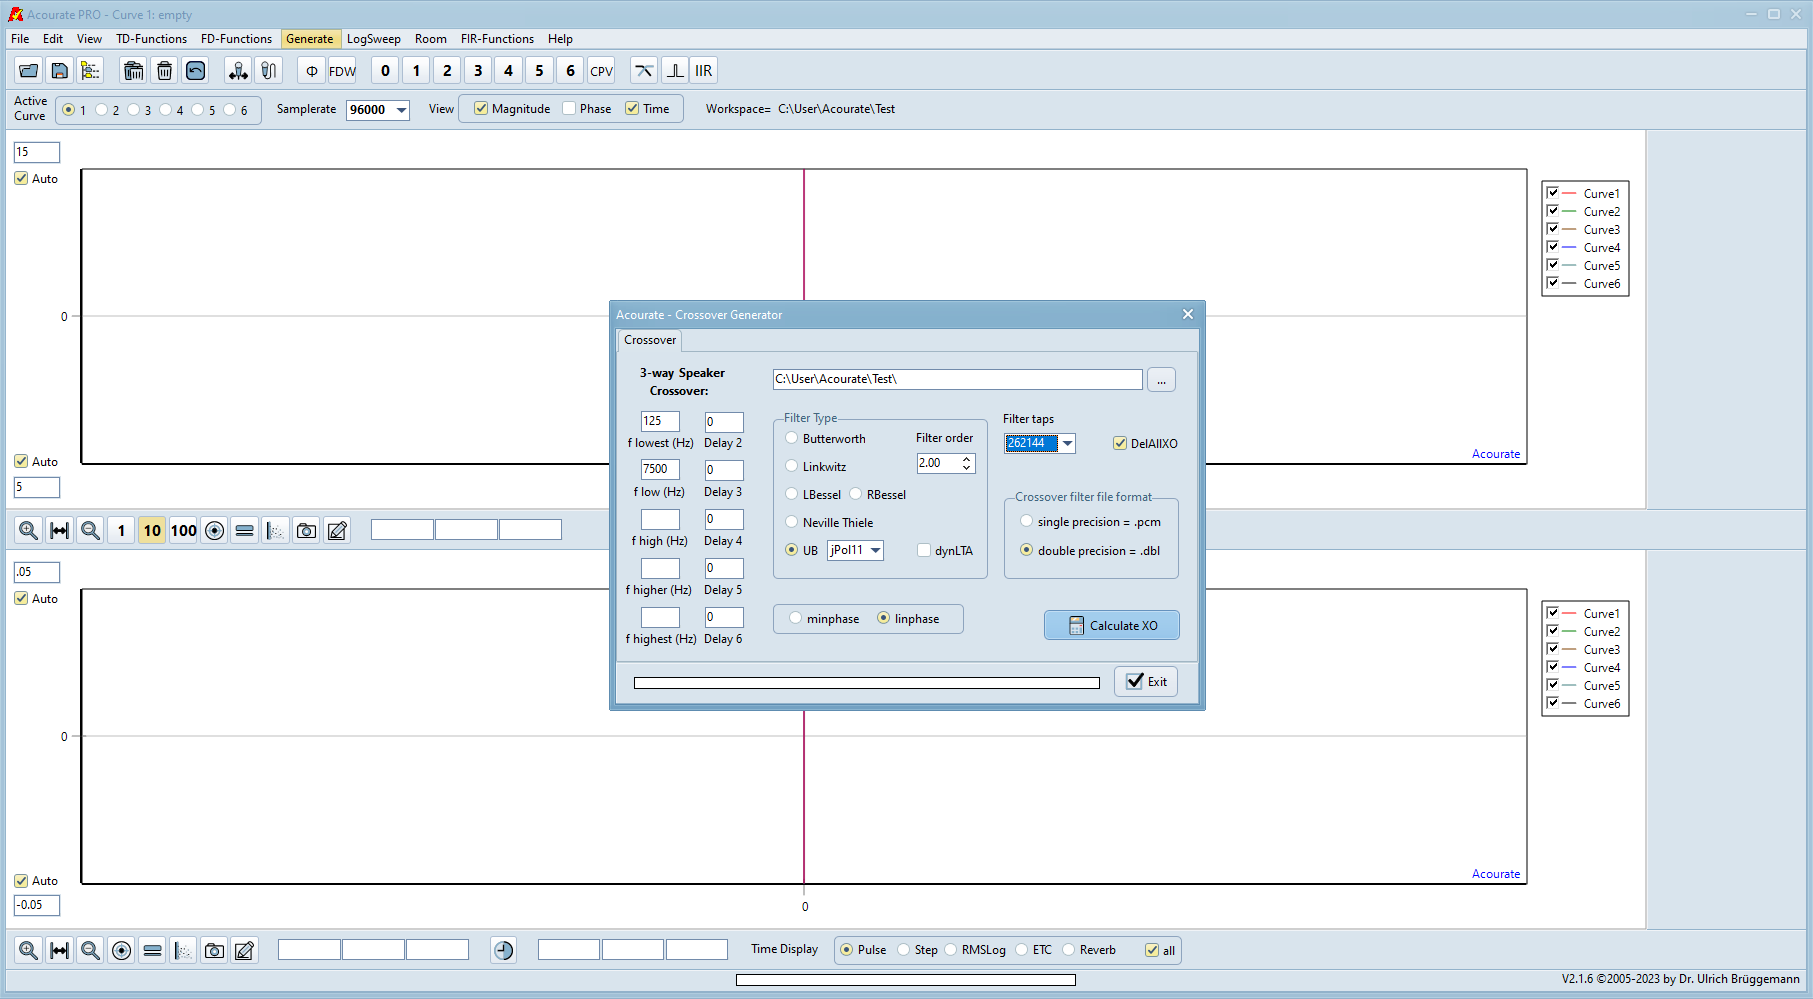Uncheck the DelAllXO checkbox
Viewport: 1813px width, 999px height.
click(x=1120, y=444)
